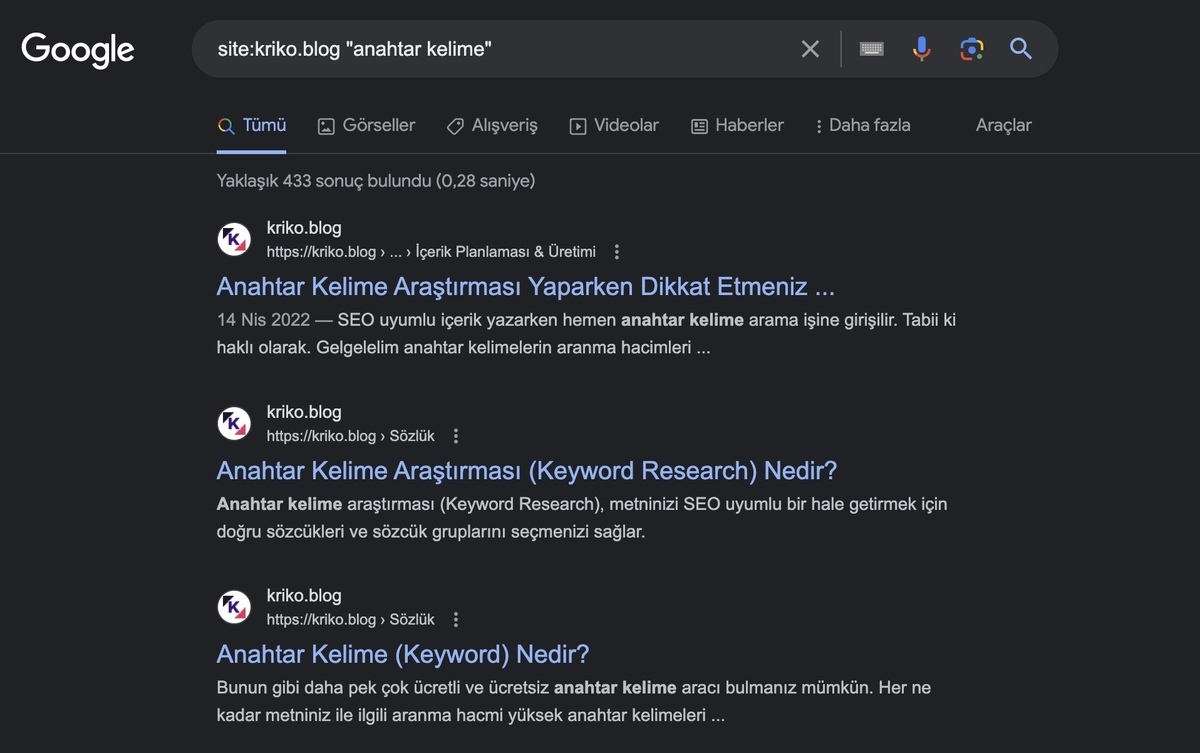
Task: Open three-dot menu beside Keyword Research Nedir result
Action: [x=456, y=436]
